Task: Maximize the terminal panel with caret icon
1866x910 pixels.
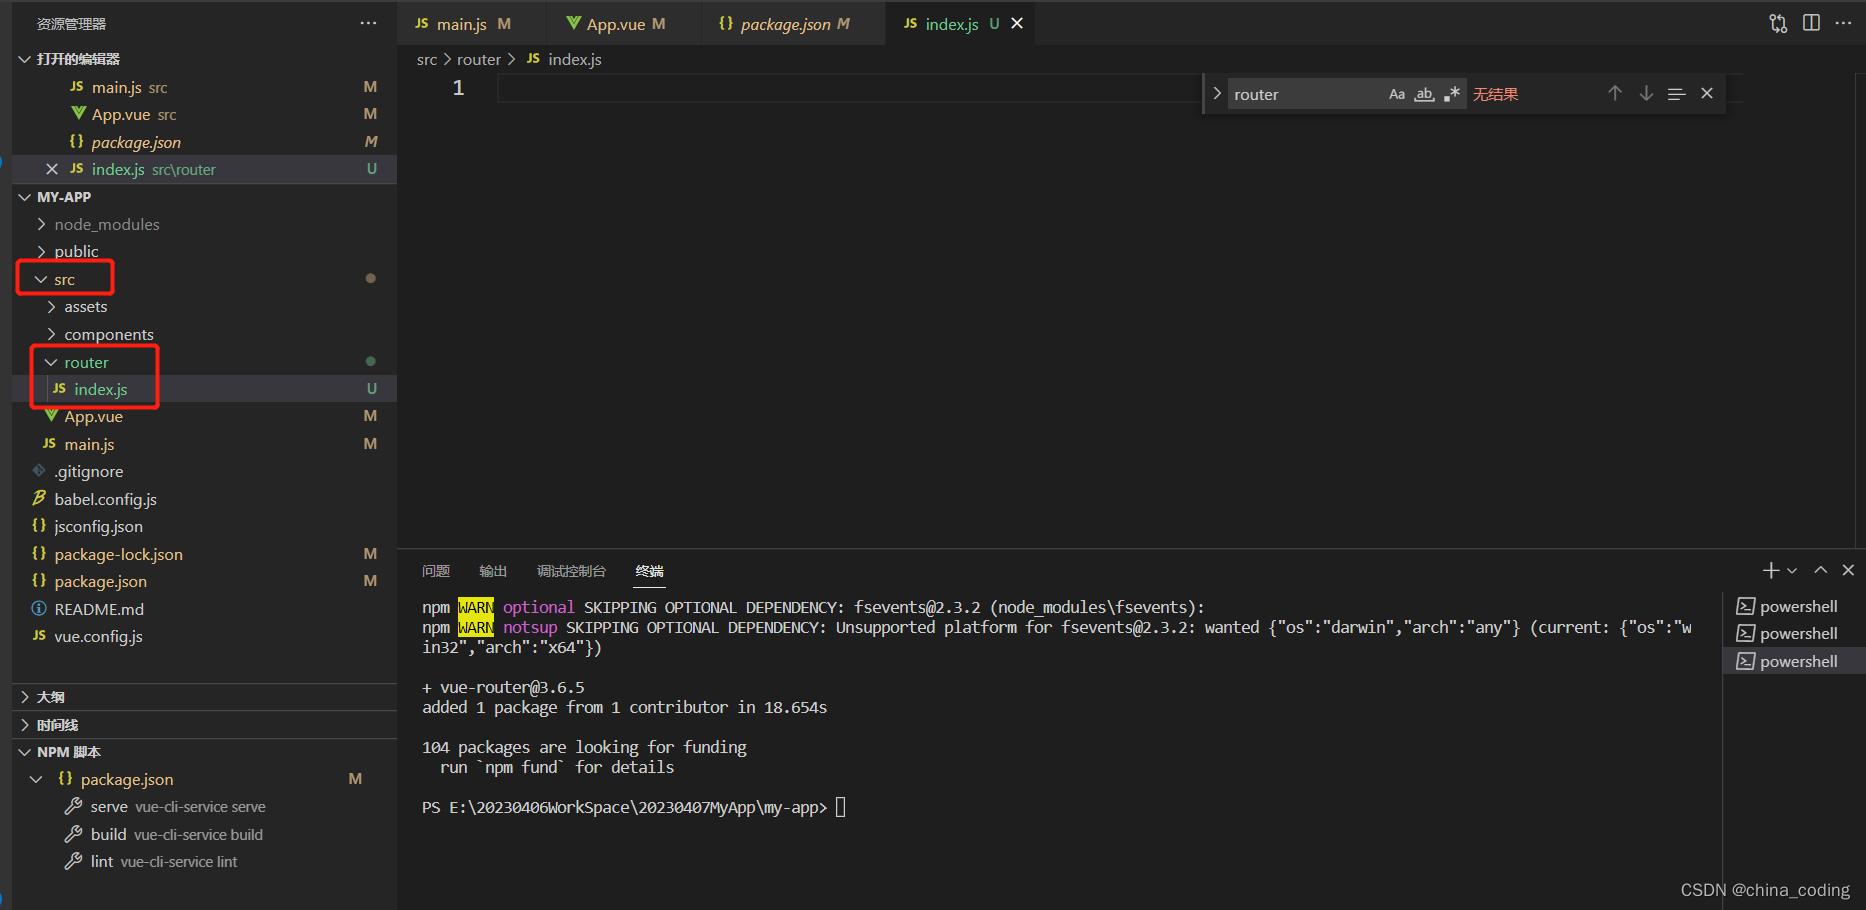Action: pyautogui.click(x=1821, y=570)
